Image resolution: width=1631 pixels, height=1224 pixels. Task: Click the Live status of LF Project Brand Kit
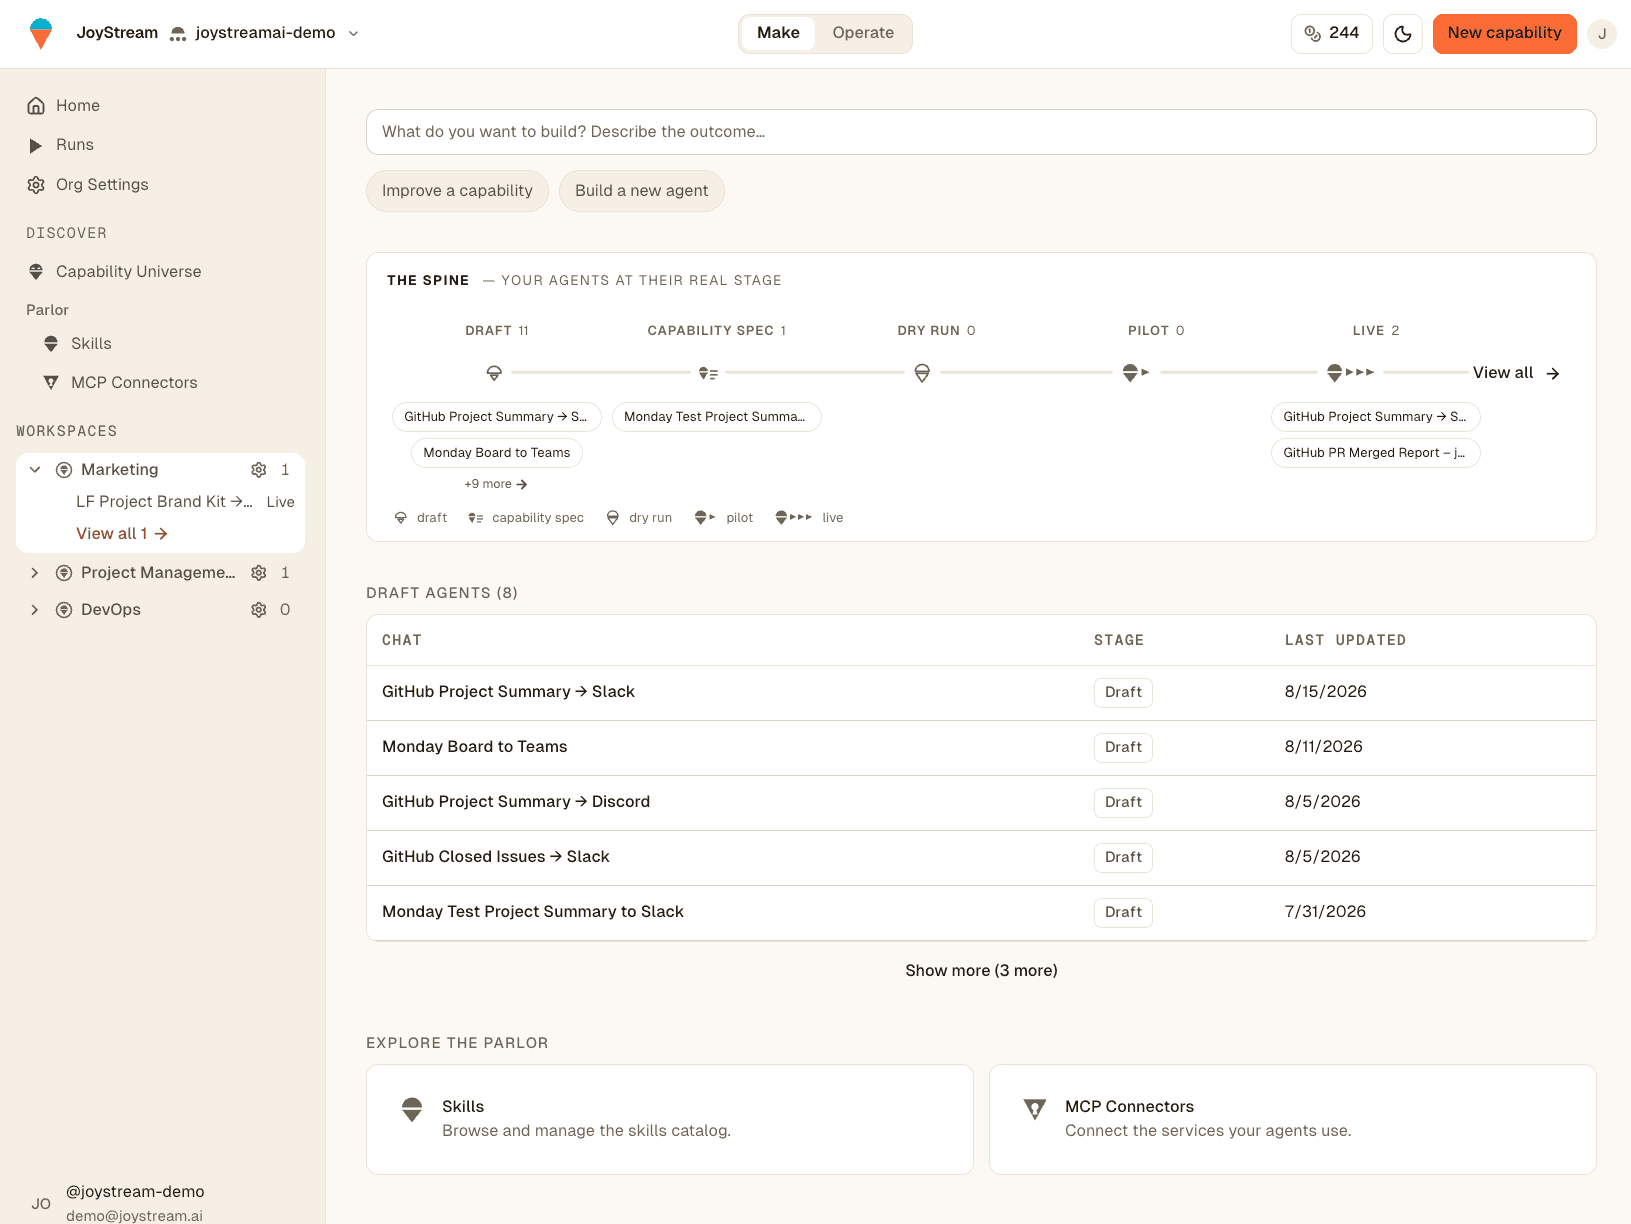280,502
